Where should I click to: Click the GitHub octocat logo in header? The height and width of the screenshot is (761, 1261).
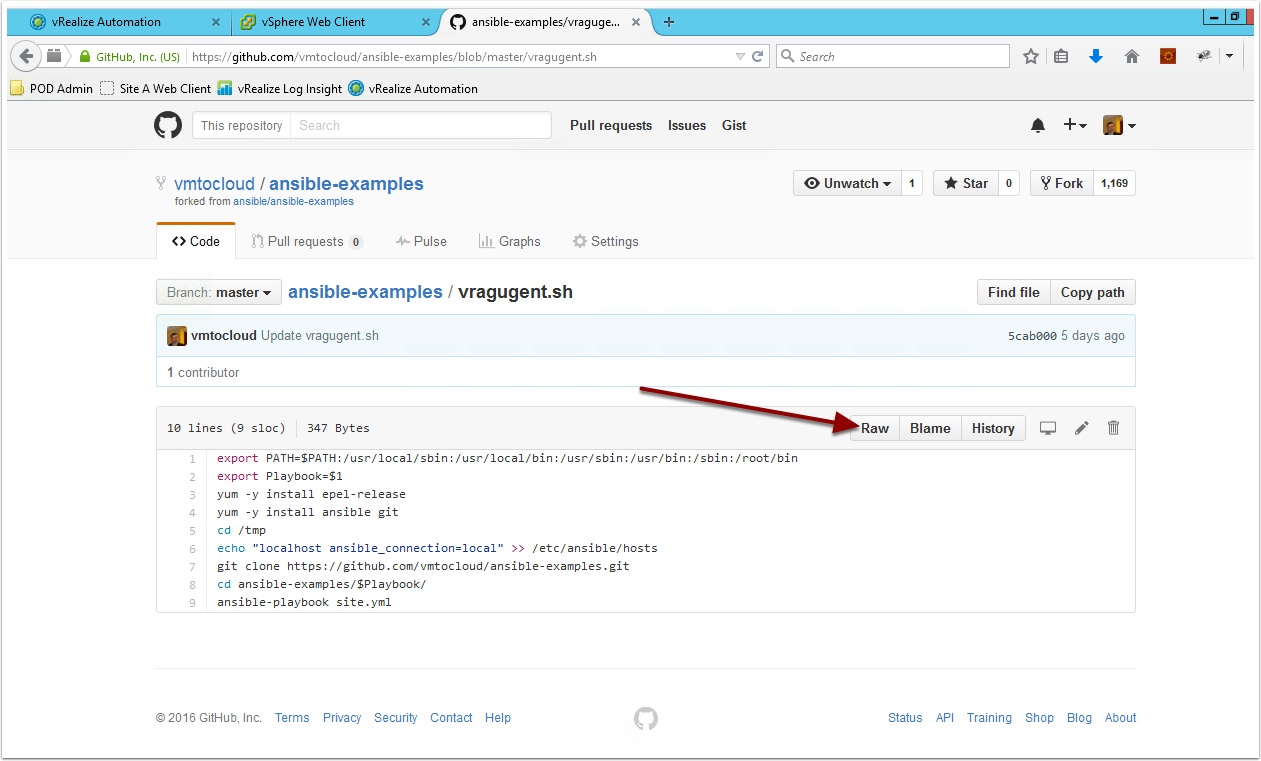[x=168, y=125]
